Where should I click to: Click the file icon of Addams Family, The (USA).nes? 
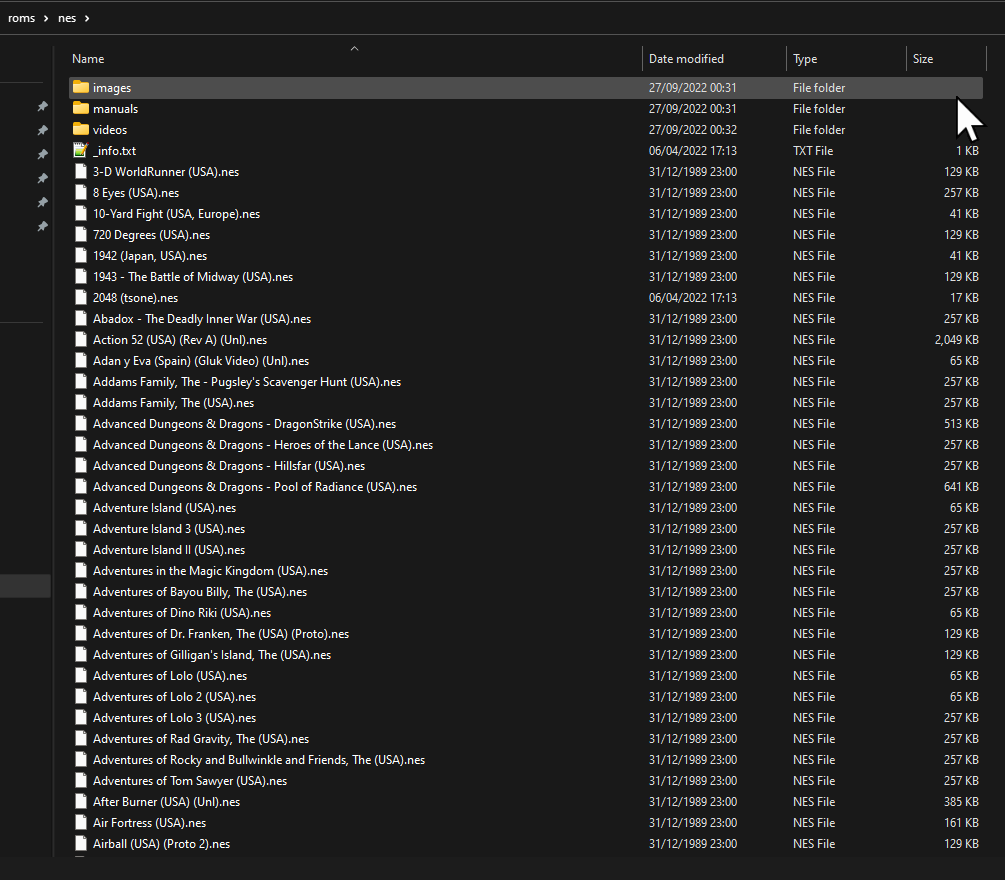pos(81,403)
